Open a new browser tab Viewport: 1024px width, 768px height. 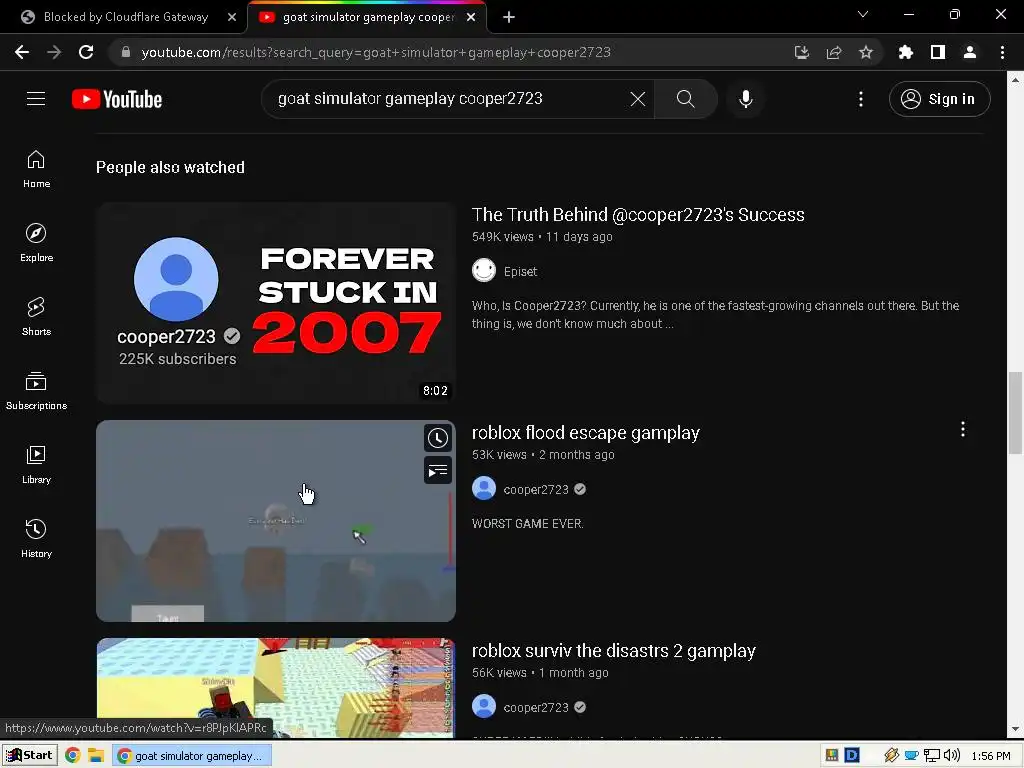[509, 17]
